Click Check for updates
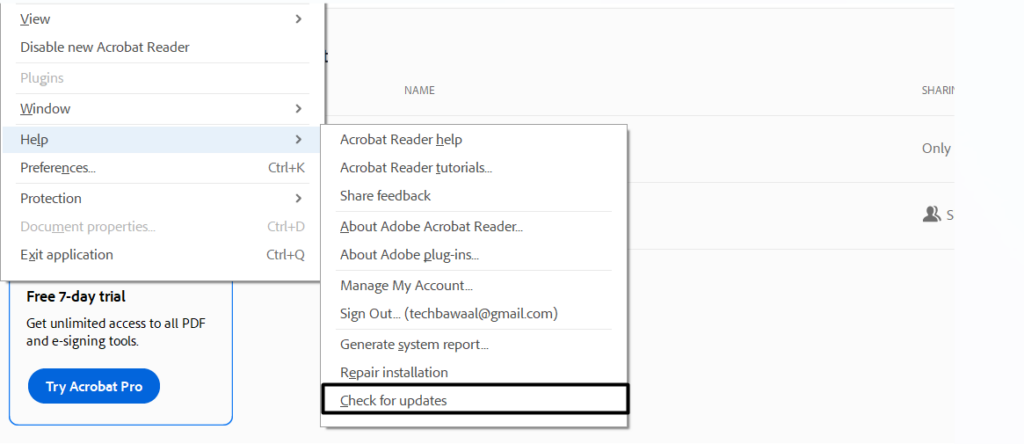 click(394, 400)
